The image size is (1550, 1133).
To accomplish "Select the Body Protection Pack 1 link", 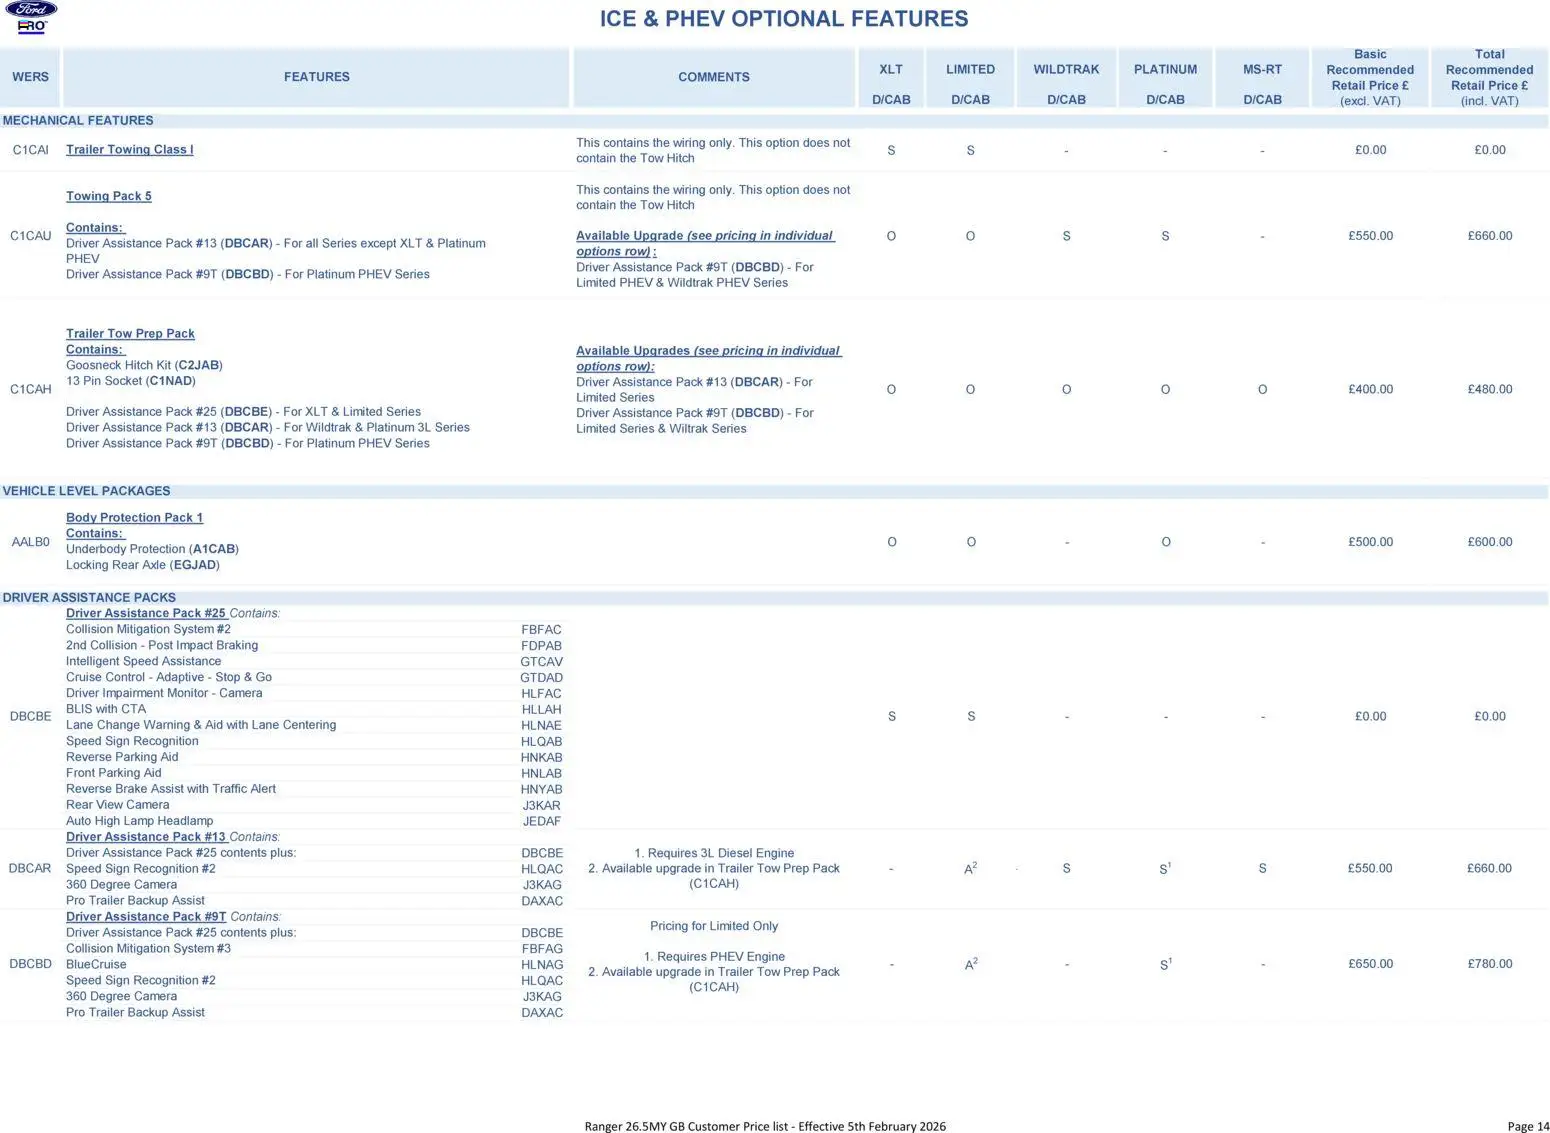I will (x=134, y=518).
